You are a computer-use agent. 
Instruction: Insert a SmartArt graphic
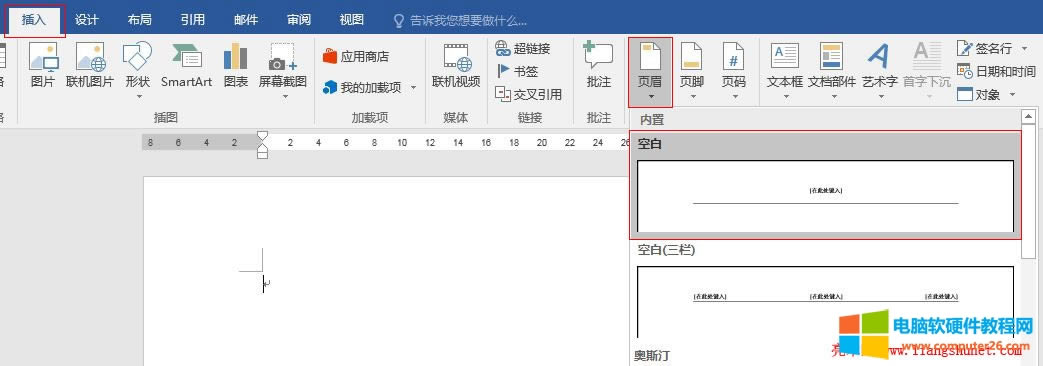coord(186,65)
